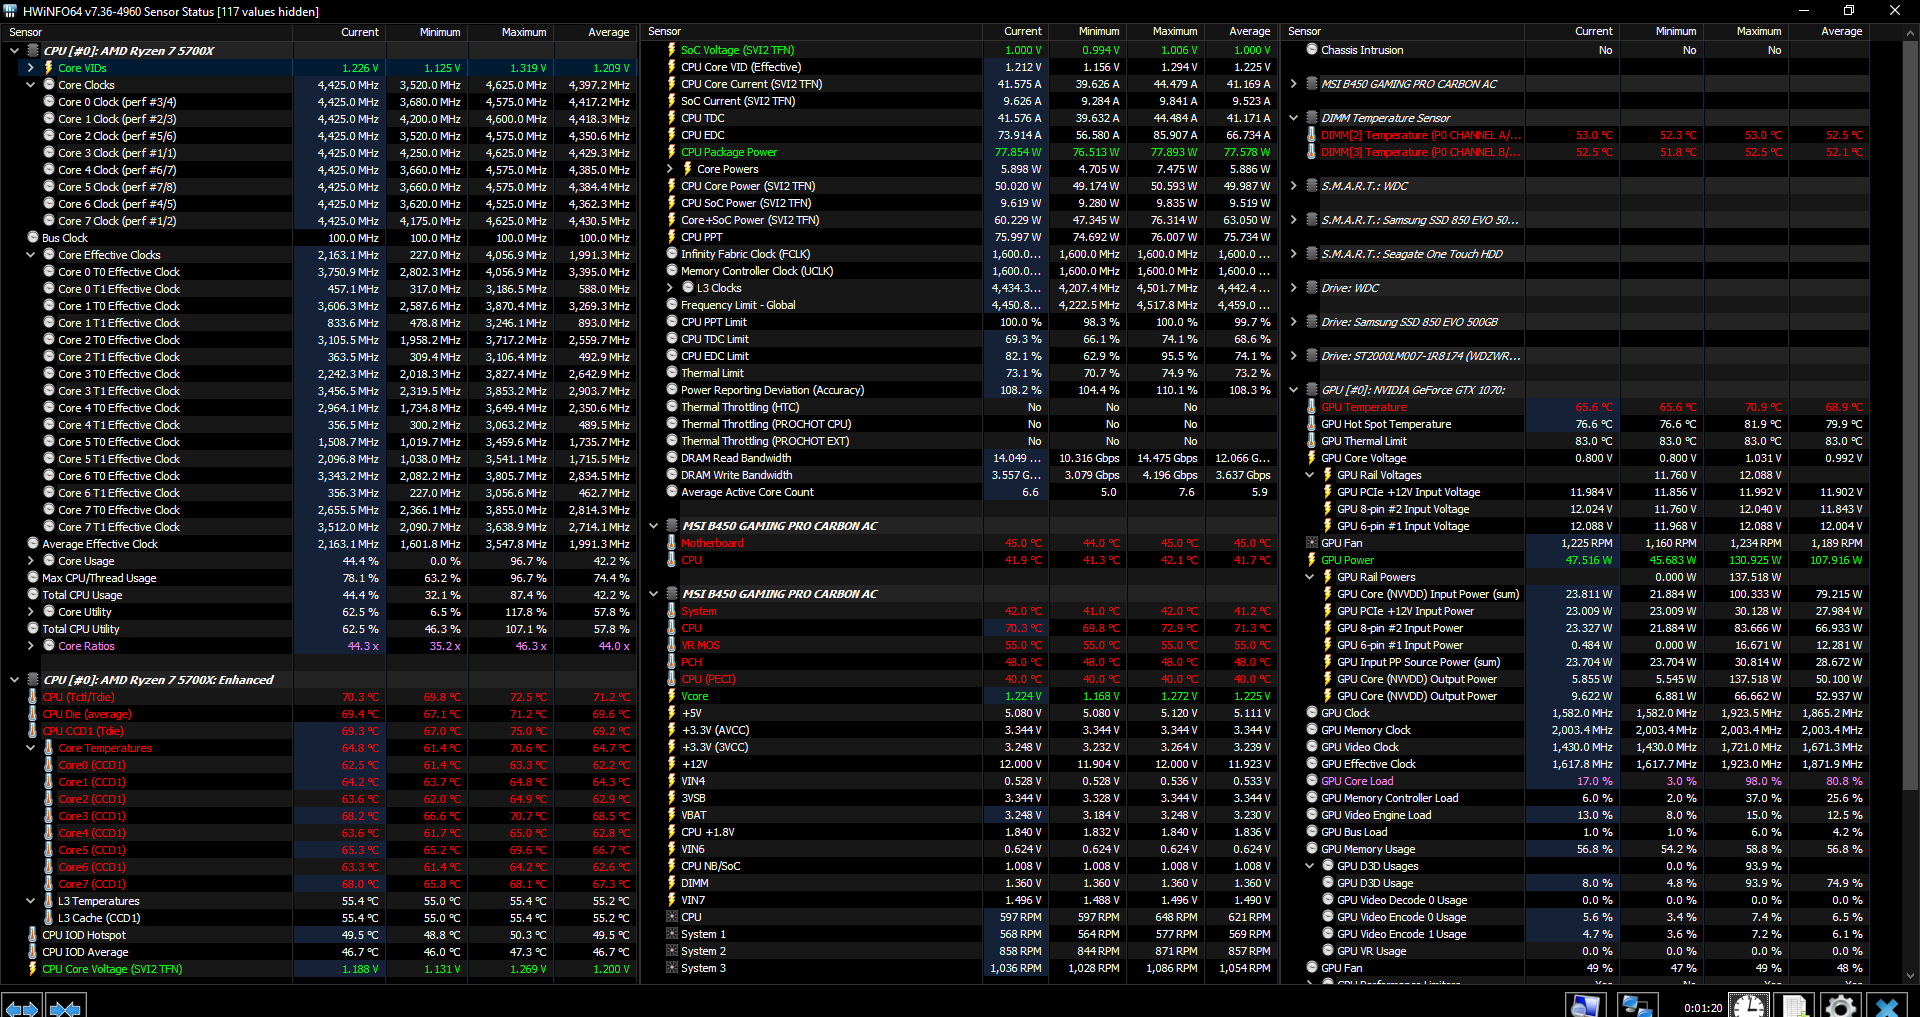Click Average column header above Core VIDs values
This screenshot has width=1920, height=1017.
tap(595, 32)
